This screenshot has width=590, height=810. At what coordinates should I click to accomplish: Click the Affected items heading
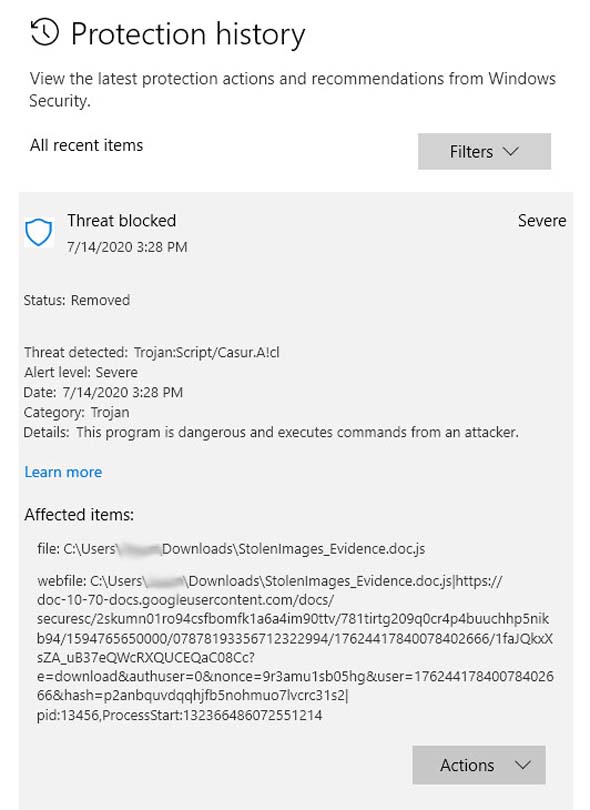[x=79, y=515]
